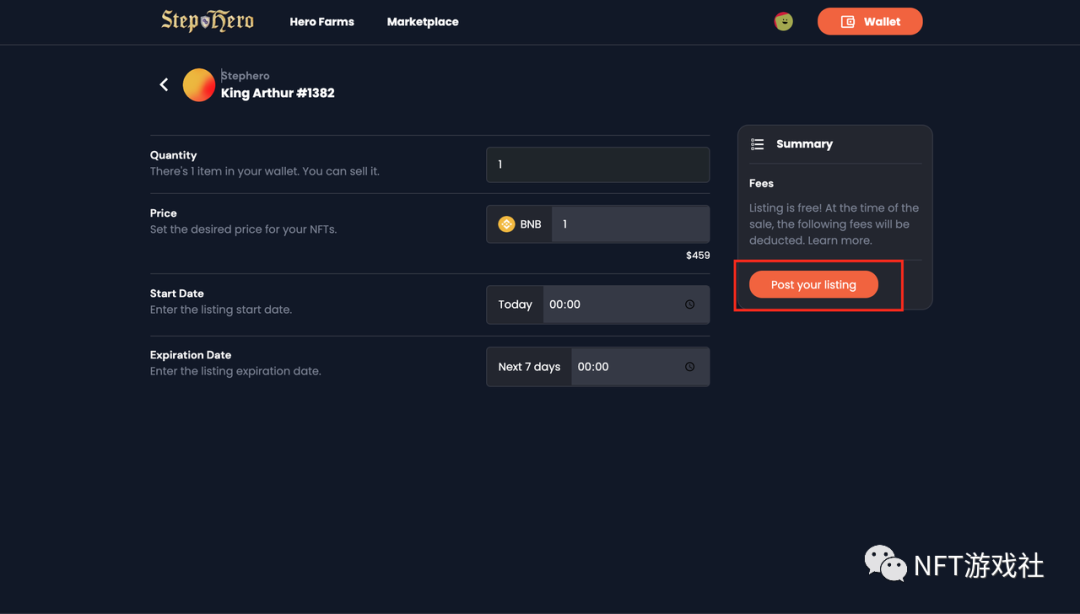The width and height of the screenshot is (1080, 614).
Task: Go to the Marketplace page
Action: [422, 22]
